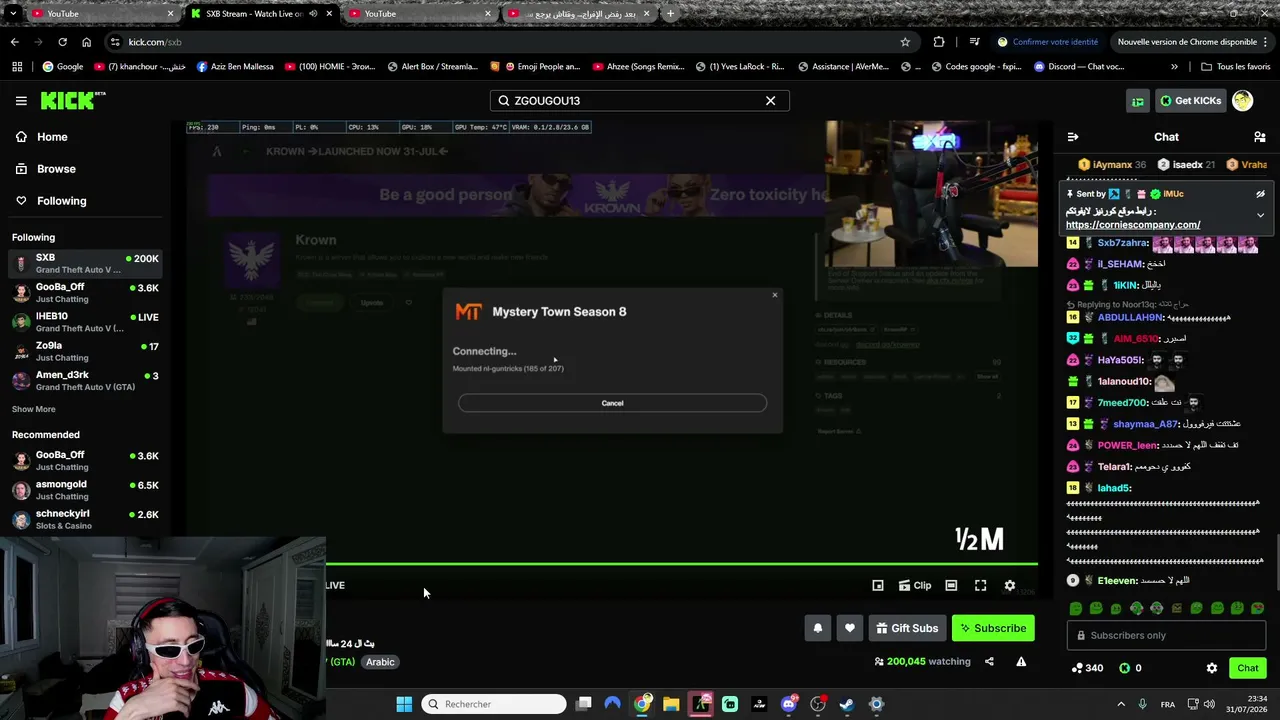Image resolution: width=1280 pixels, height=720 pixels.
Task: Open the Windows Start menu
Action: tap(404, 704)
